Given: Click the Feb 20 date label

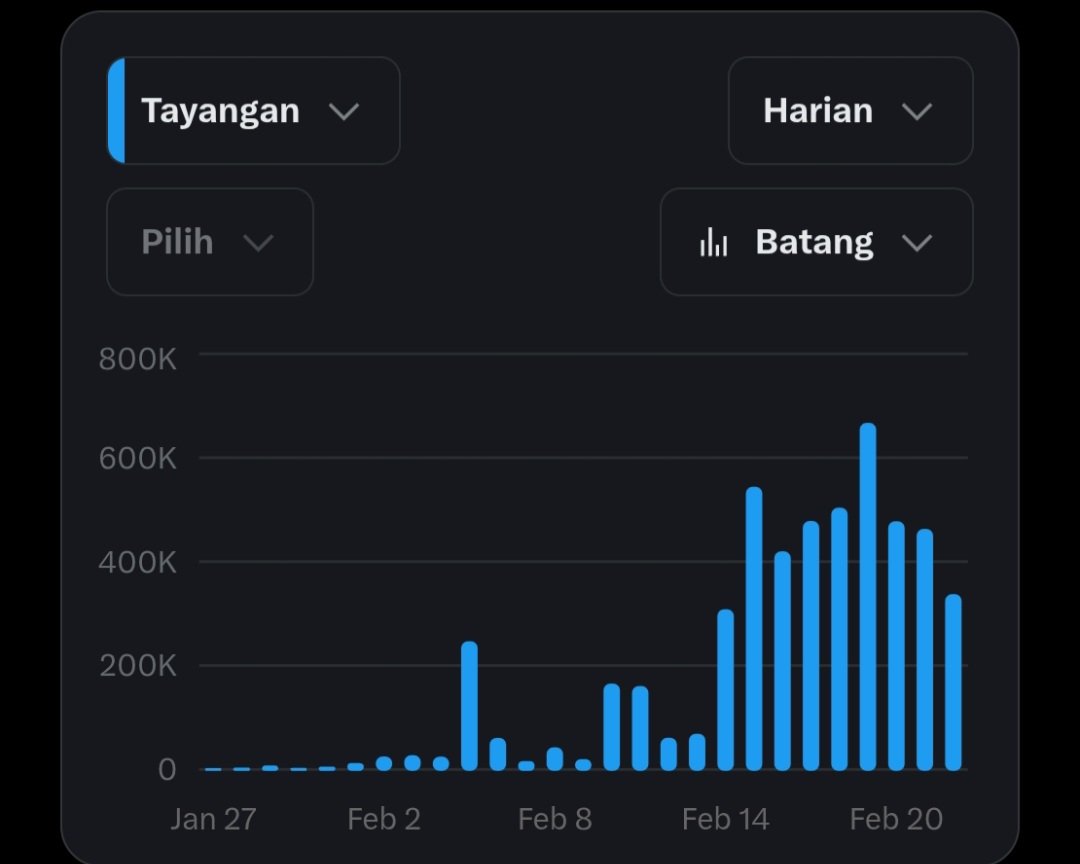Looking at the screenshot, I should pyautogui.click(x=896, y=819).
